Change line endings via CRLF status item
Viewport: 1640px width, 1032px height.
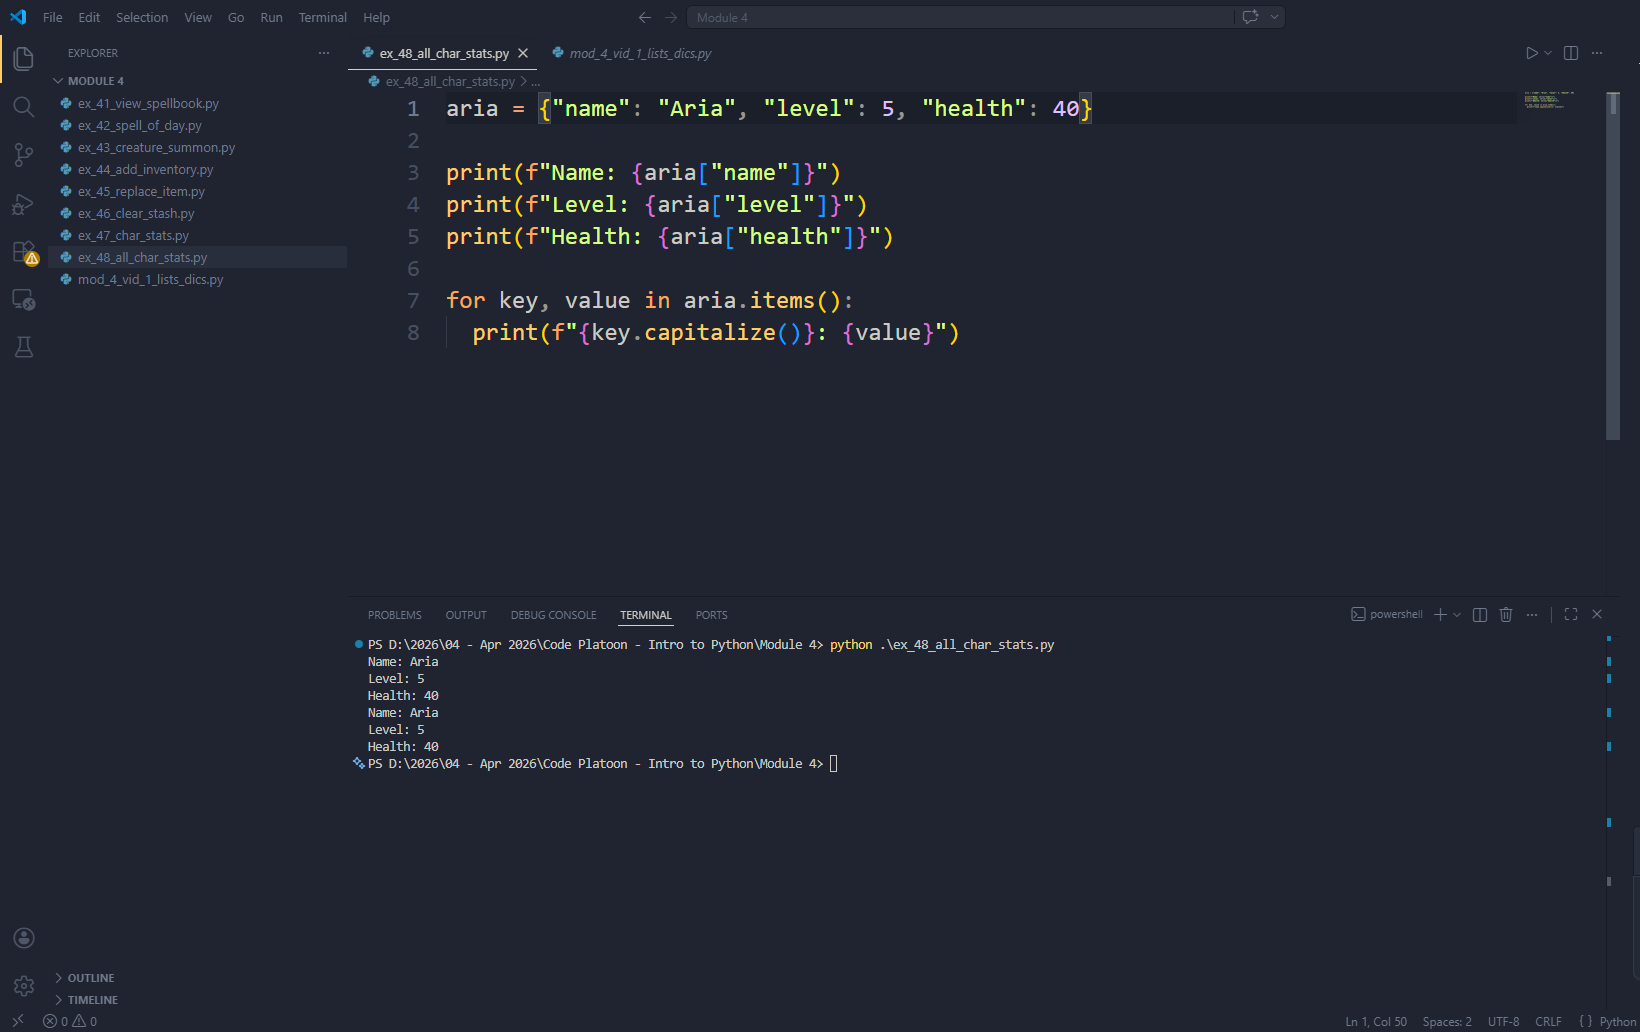click(1548, 1022)
